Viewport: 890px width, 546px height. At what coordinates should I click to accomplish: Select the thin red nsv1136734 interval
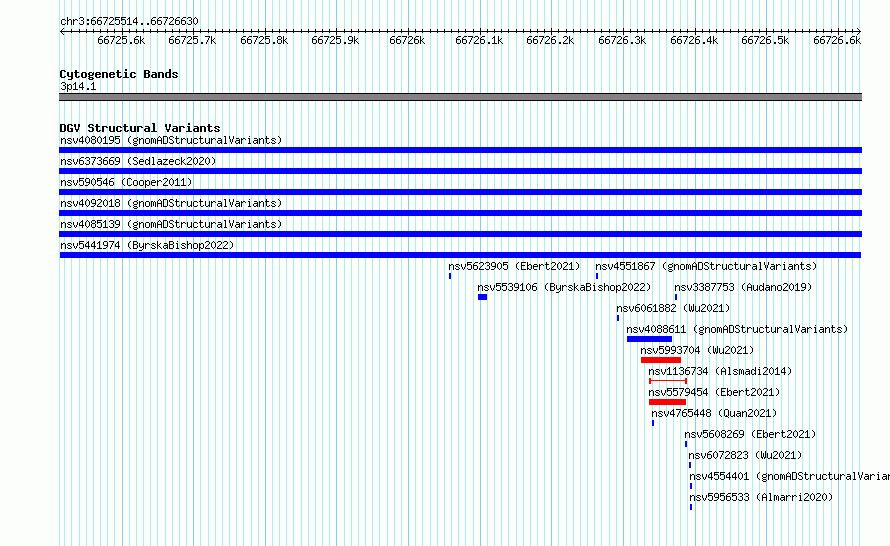[x=668, y=381]
